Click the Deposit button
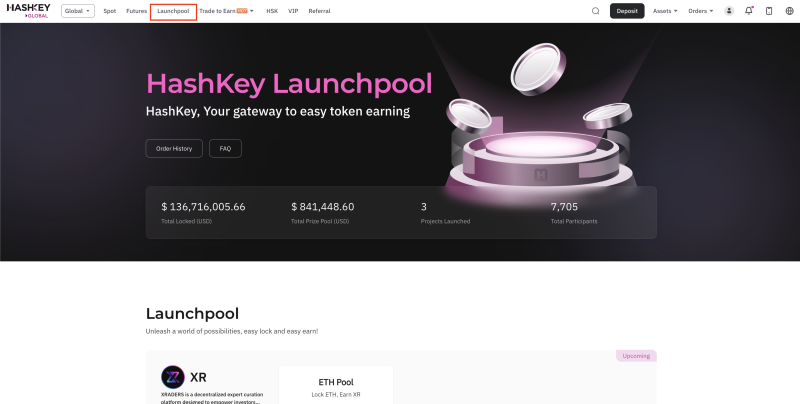The width and height of the screenshot is (800, 404). coord(627,11)
